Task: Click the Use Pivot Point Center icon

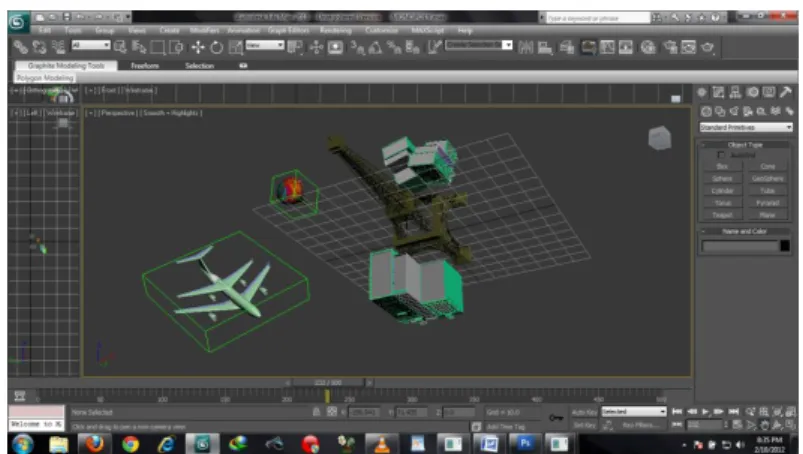Action: (295, 48)
